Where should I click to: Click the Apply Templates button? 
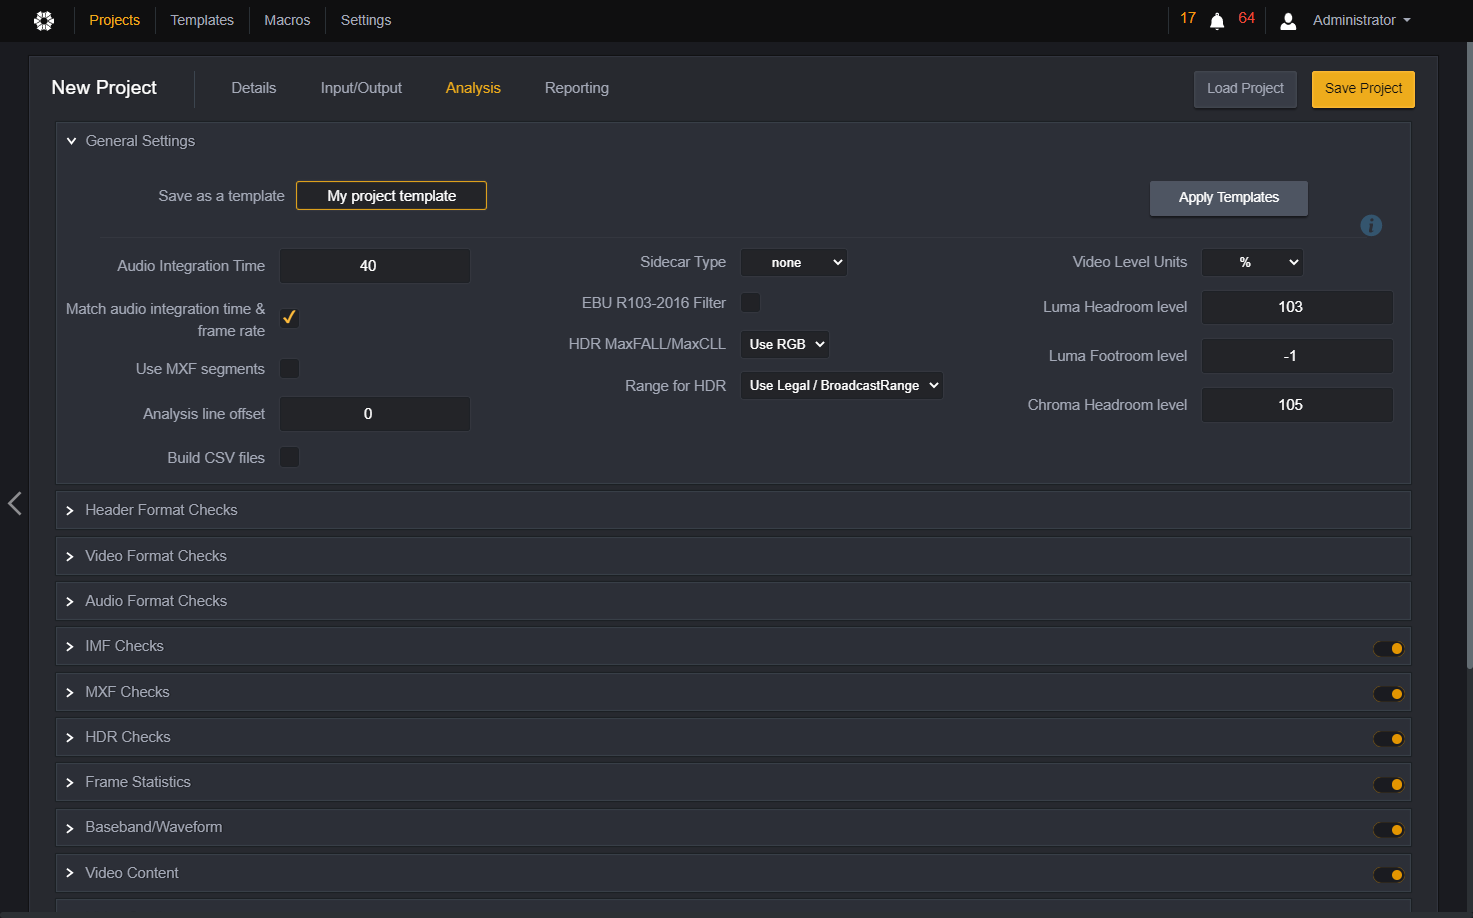(1229, 198)
